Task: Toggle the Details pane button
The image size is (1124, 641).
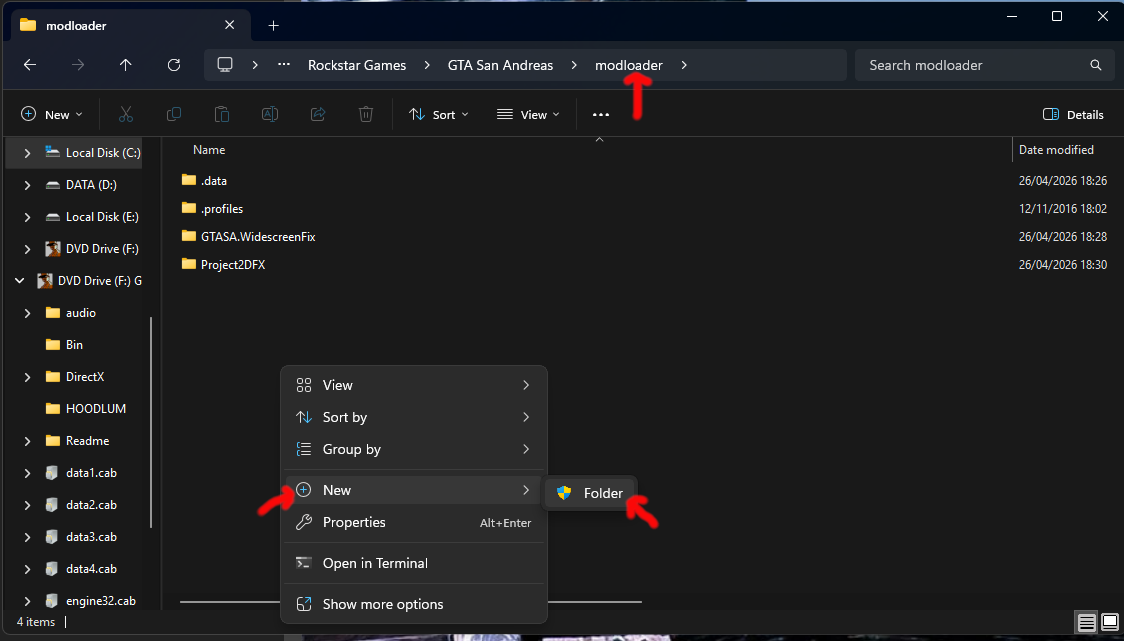Action: pyautogui.click(x=1073, y=115)
